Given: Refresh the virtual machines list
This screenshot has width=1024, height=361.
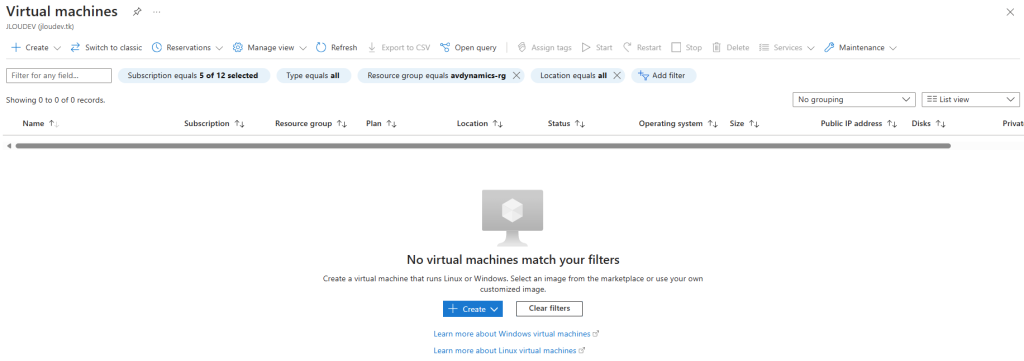Looking at the screenshot, I should coord(337,48).
